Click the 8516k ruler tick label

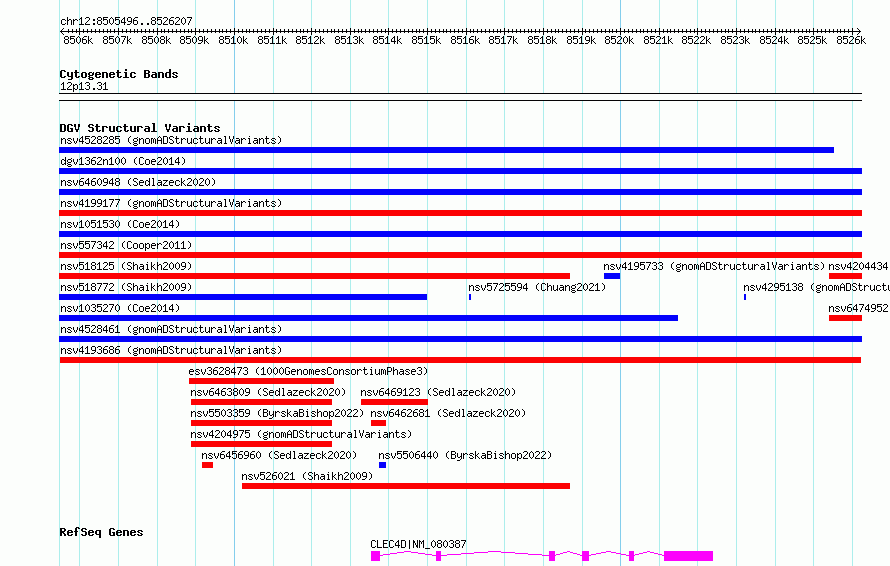[x=465, y=40]
